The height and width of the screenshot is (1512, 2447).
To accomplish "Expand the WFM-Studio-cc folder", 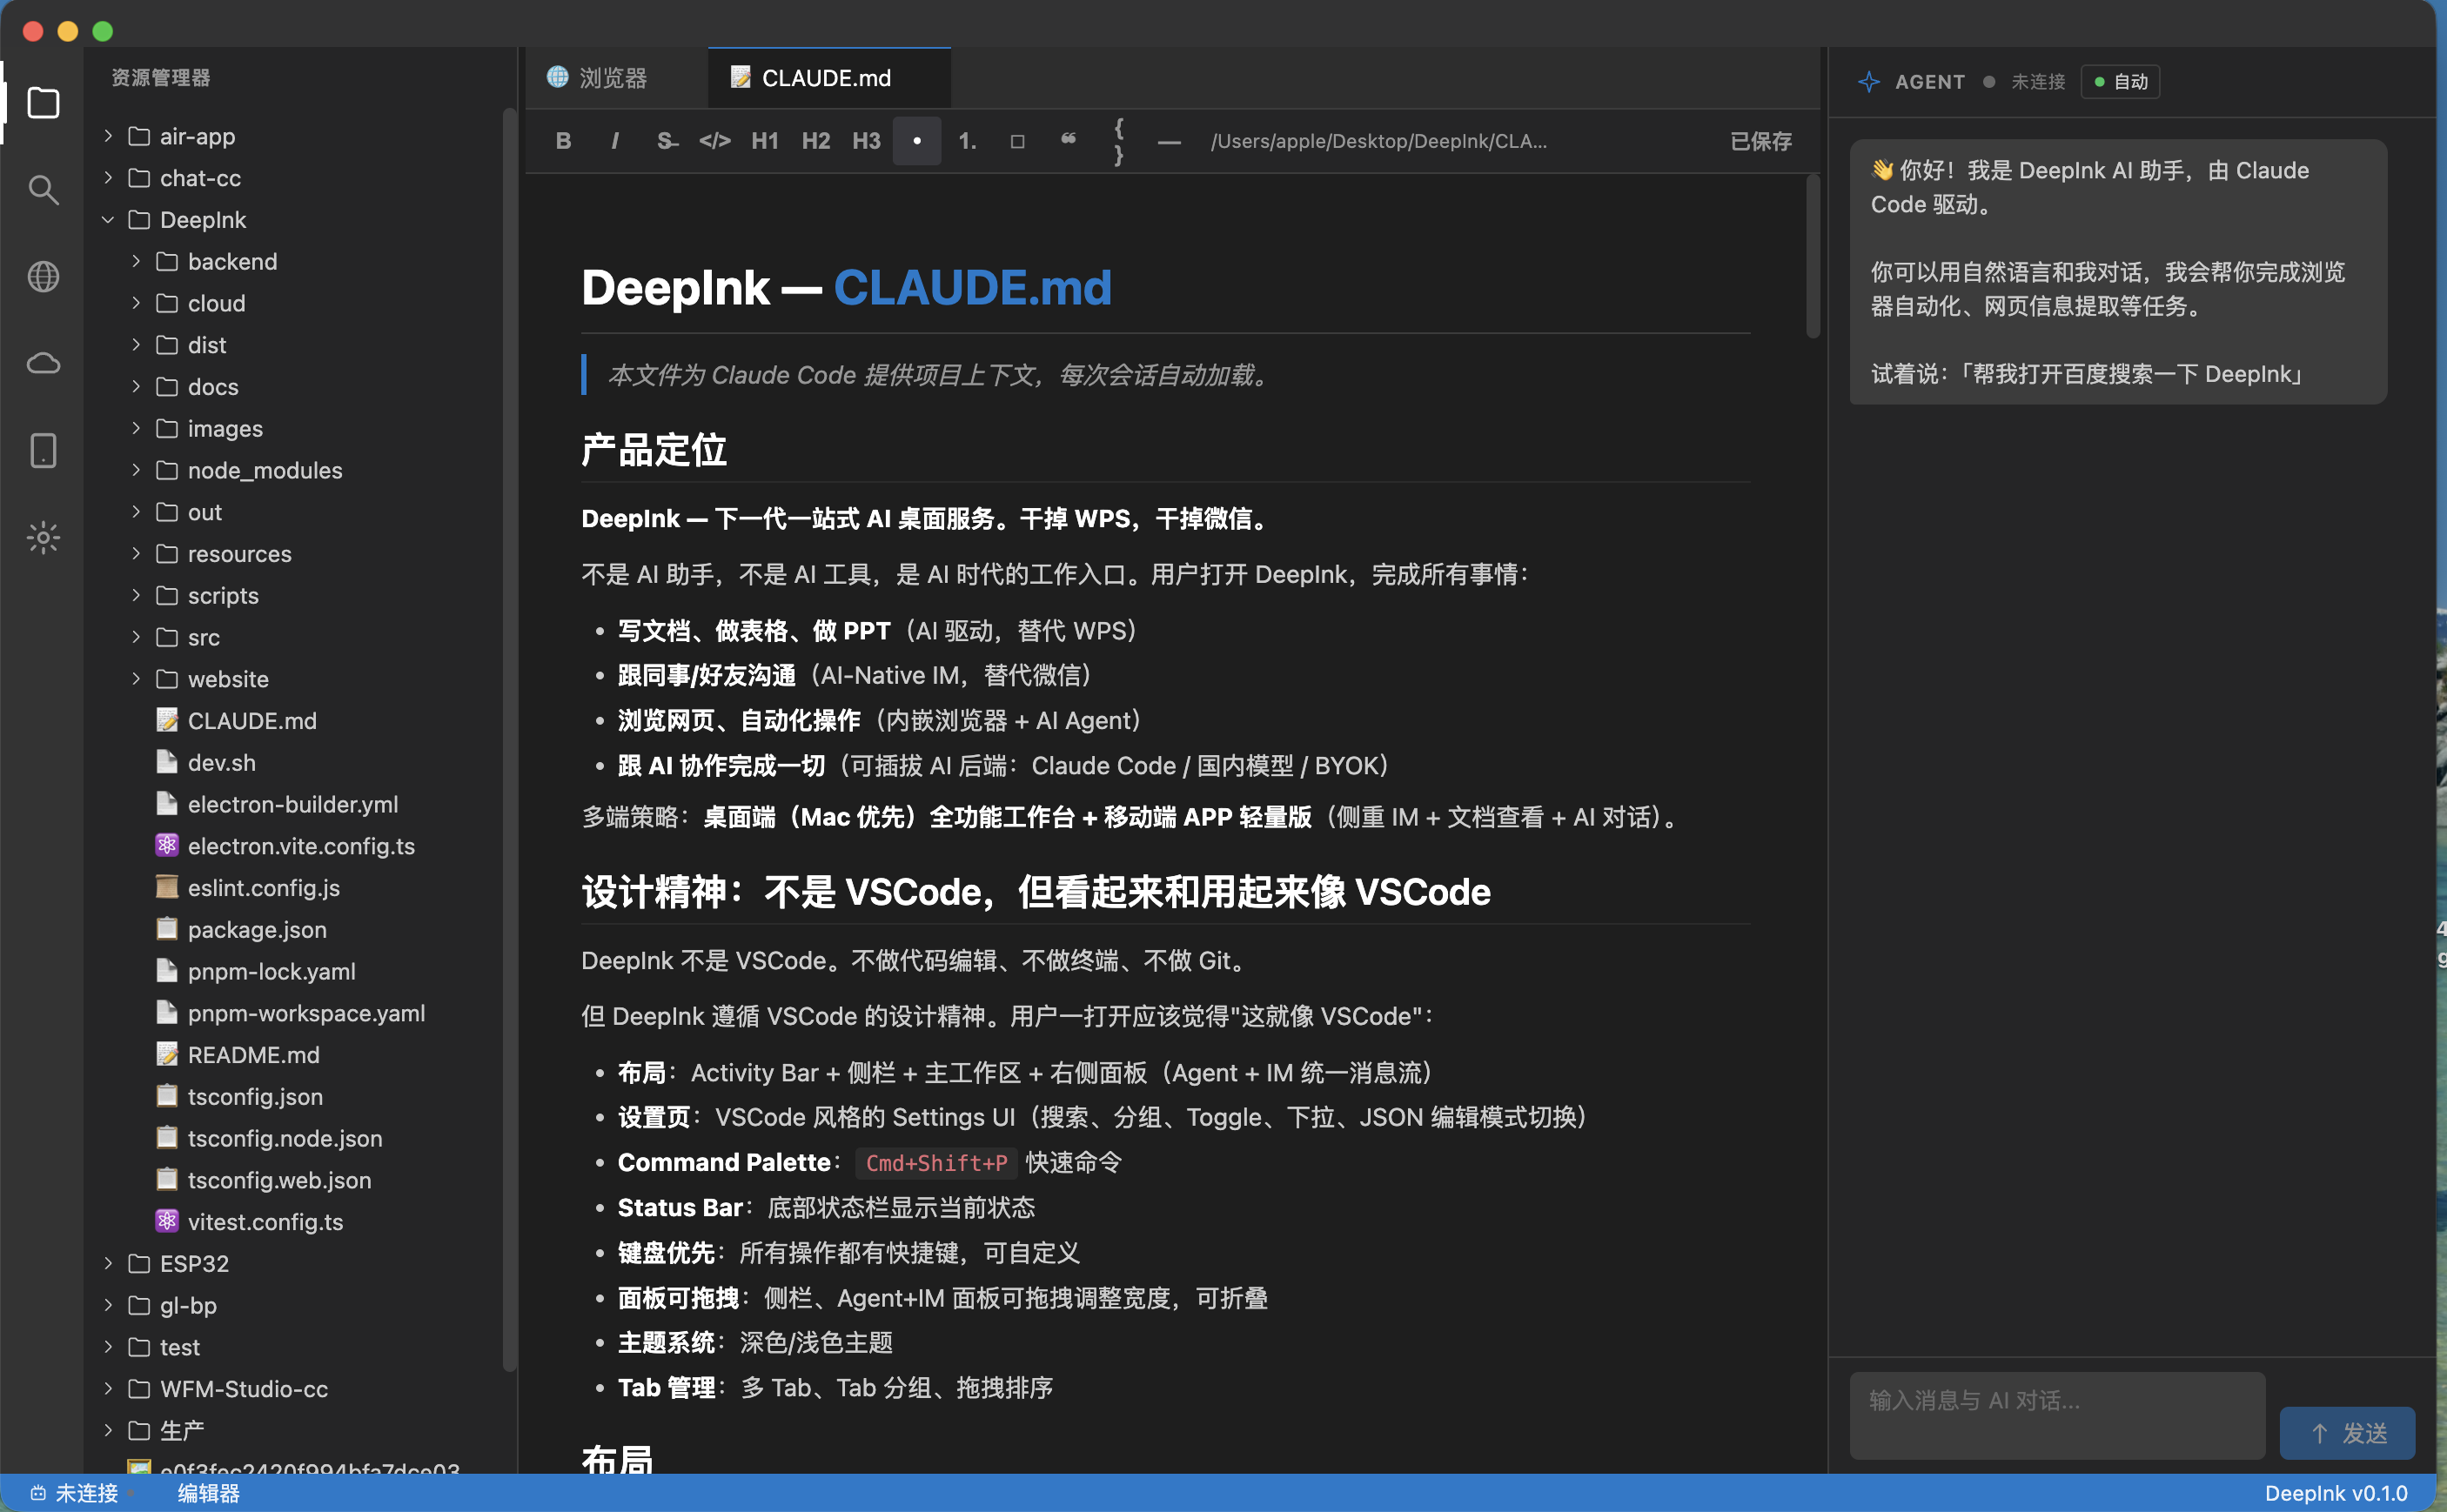I will (x=108, y=1388).
